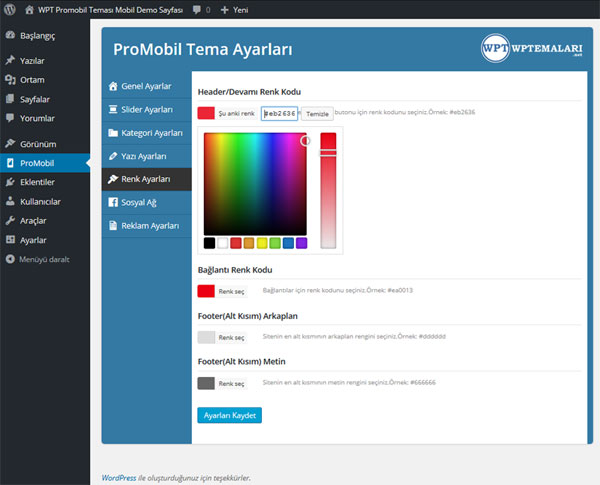Click the plus icon next to Yeni
600x485 pixels.
pyautogui.click(x=225, y=10)
